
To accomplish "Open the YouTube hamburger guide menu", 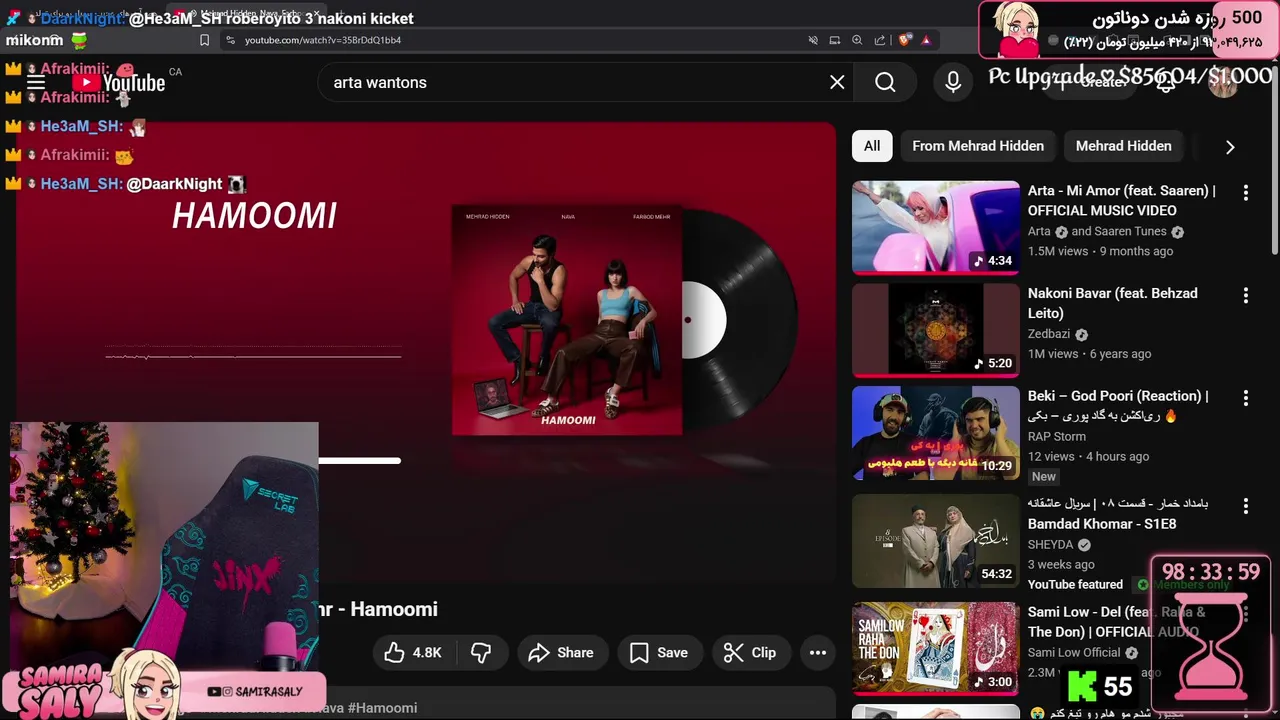I will point(36,82).
